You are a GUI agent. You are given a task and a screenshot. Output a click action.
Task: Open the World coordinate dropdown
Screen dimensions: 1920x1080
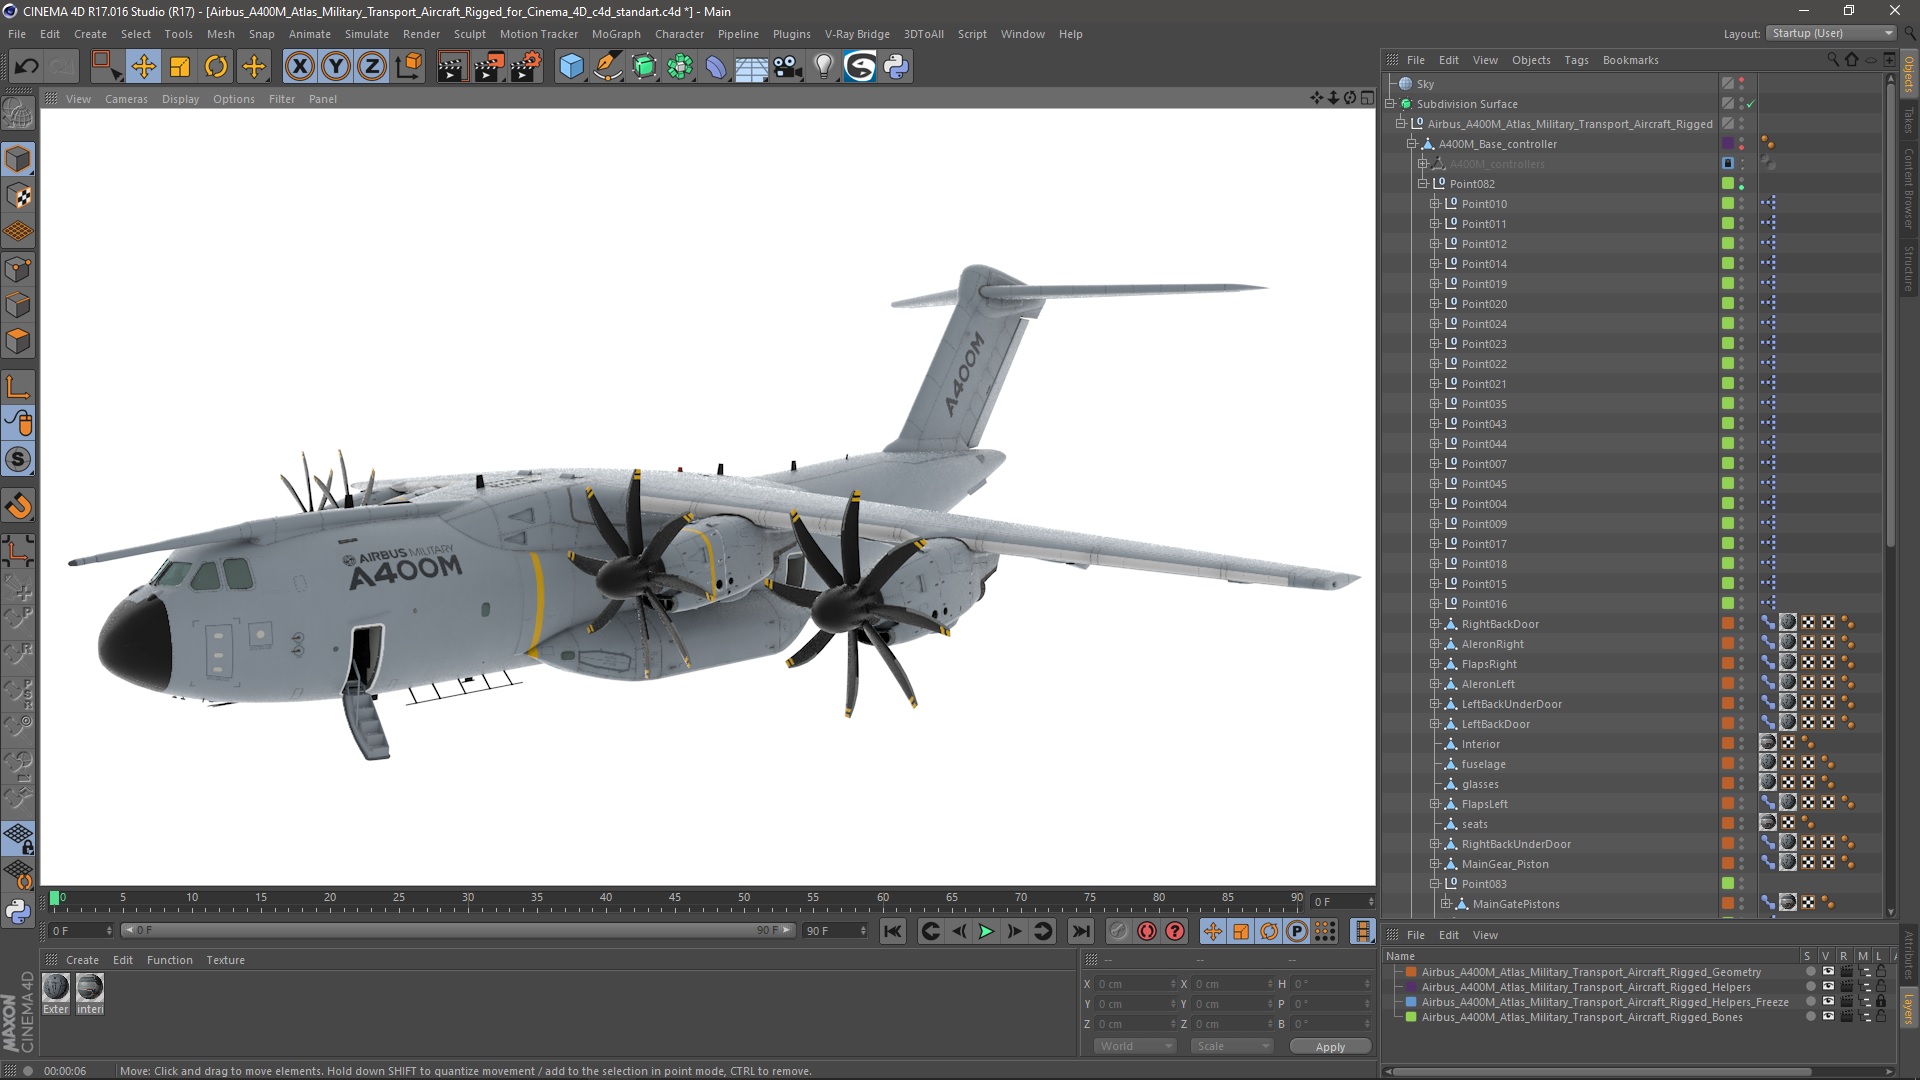pyautogui.click(x=1135, y=1046)
